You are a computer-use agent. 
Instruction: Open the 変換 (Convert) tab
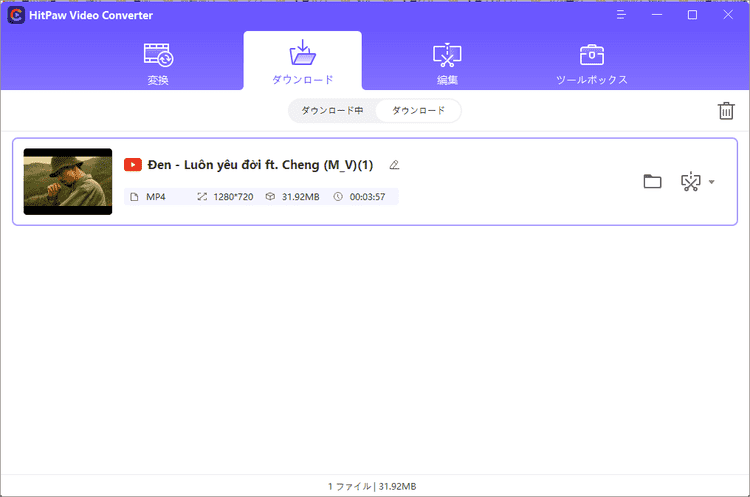[158, 64]
